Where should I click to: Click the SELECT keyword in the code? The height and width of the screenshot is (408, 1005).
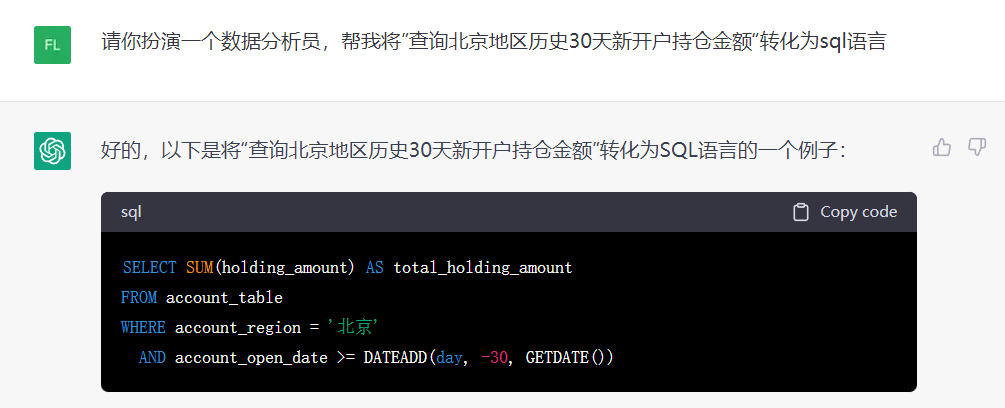[149, 268]
